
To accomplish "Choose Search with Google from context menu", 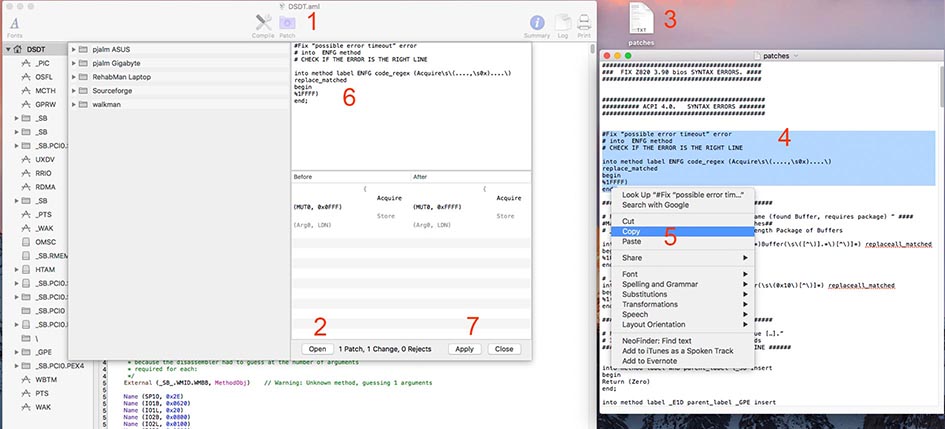I will pyautogui.click(x=682, y=205).
